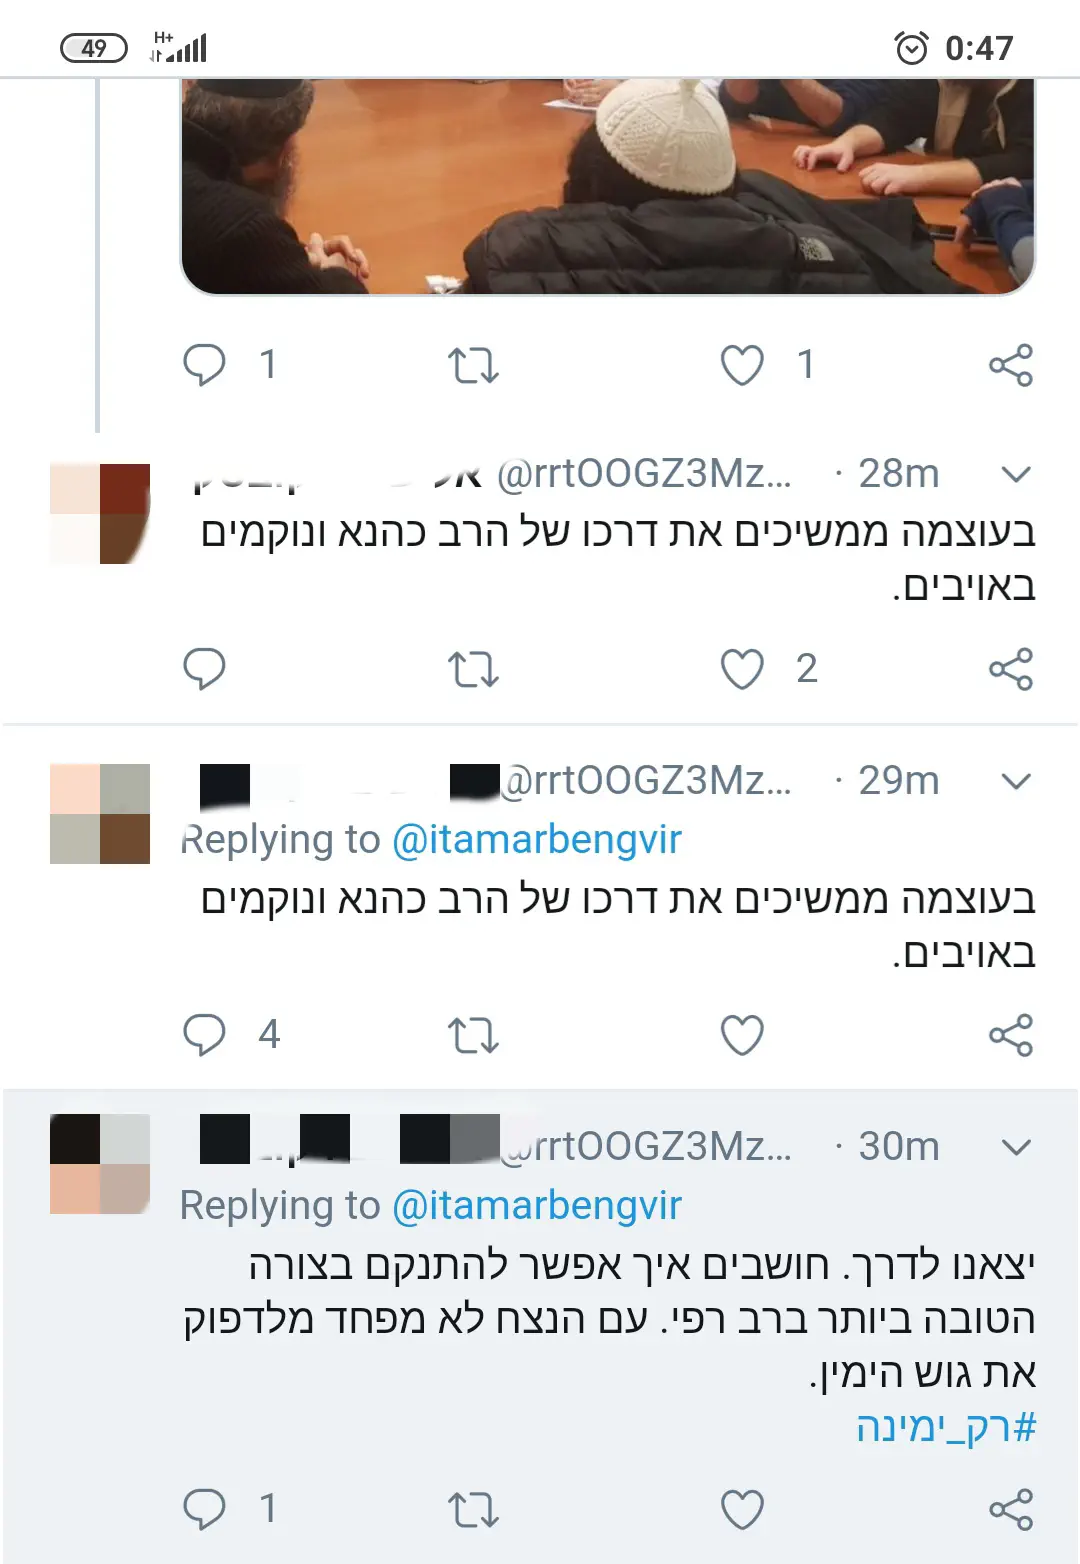
Task: Reply to the 29m tweet with 4 replies
Action: (x=204, y=1035)
